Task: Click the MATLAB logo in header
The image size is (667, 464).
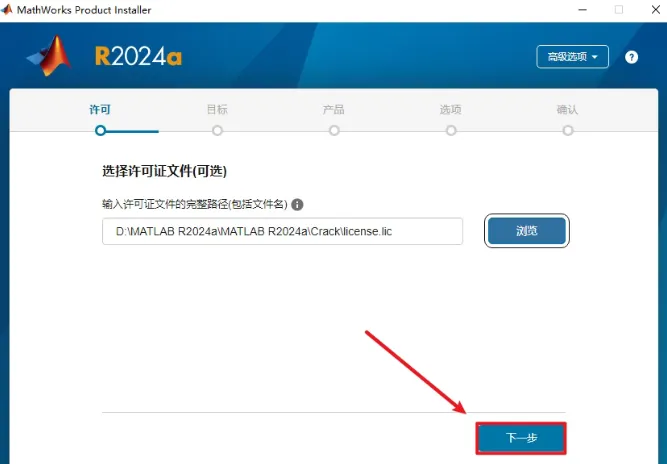Action: (50, 56)
